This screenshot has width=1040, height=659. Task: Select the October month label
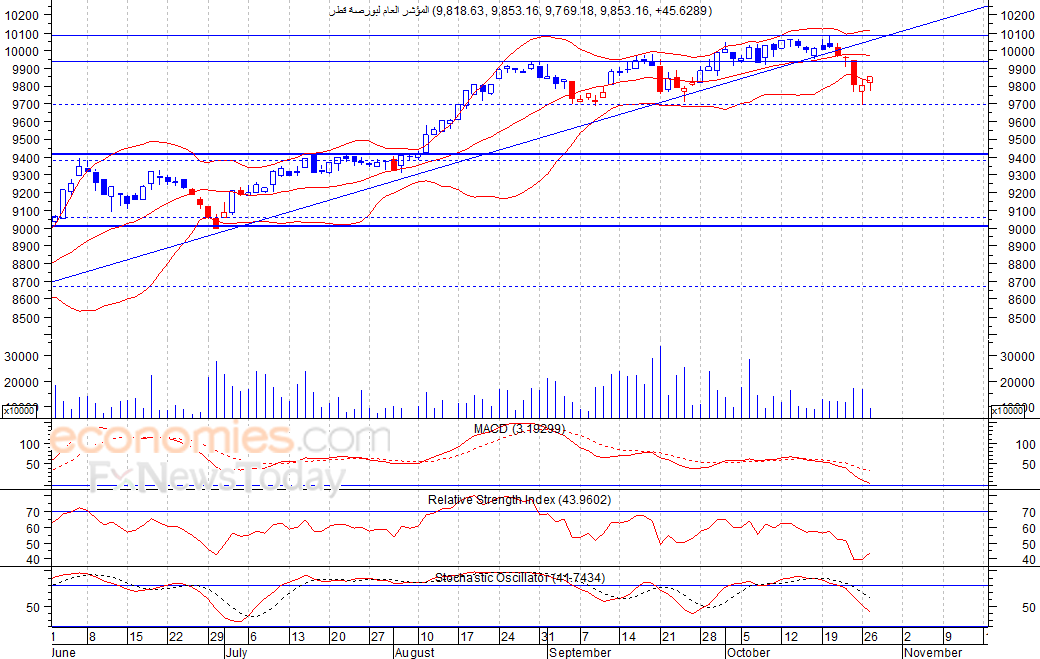(748, 652)
